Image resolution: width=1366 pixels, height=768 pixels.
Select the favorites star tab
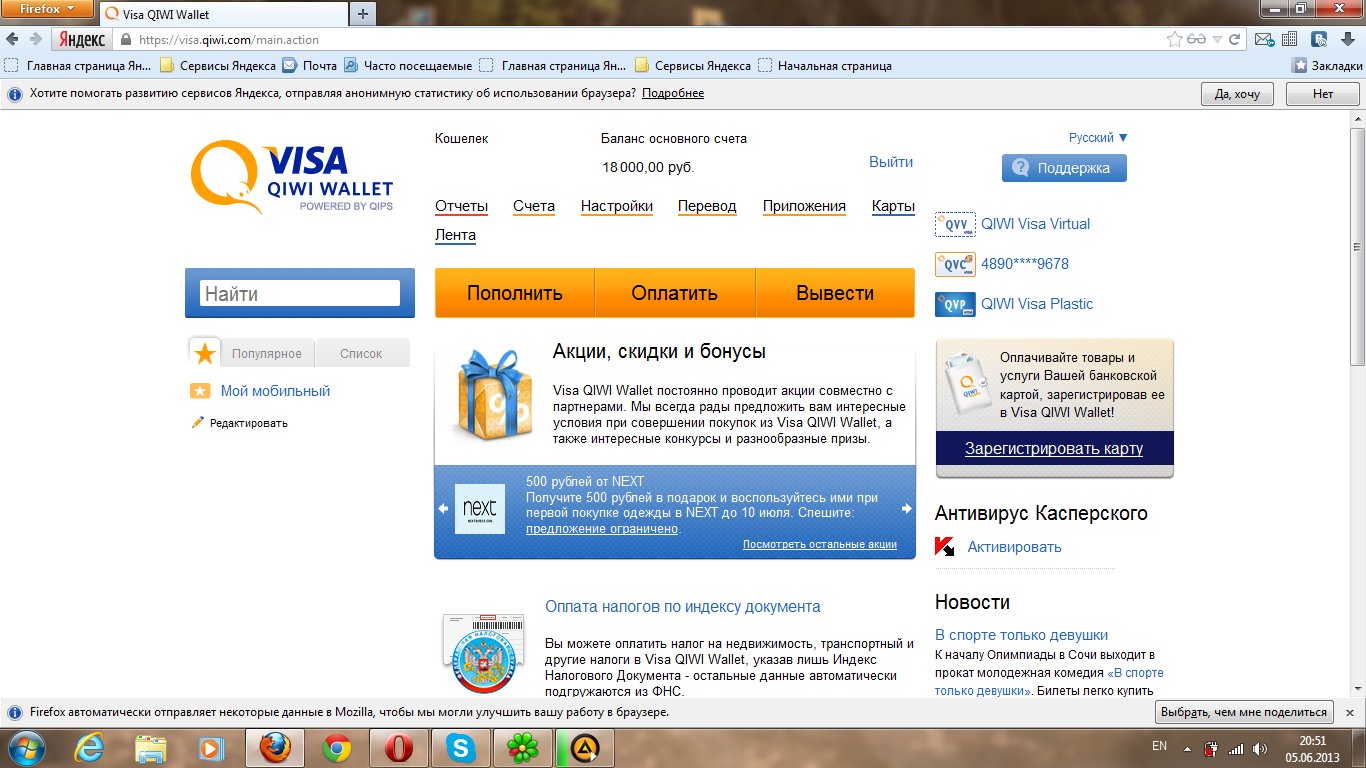[205, 353]
